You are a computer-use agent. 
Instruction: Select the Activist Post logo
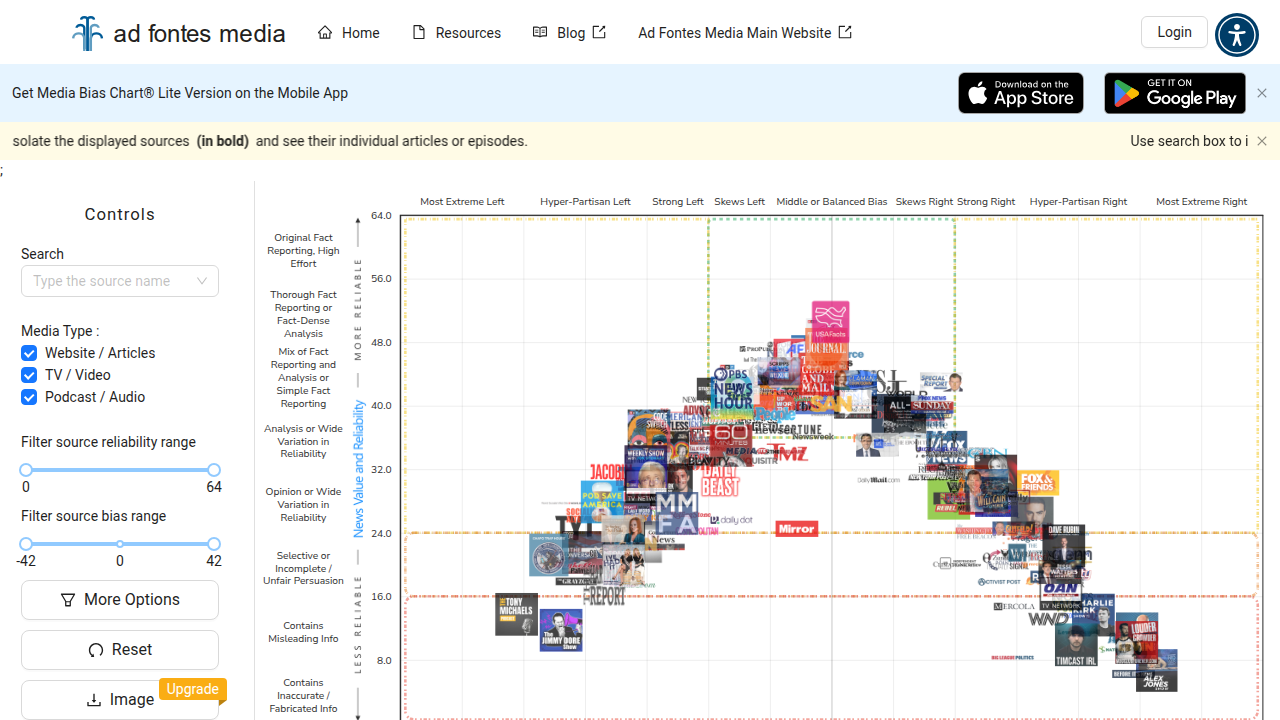point(999,581)
